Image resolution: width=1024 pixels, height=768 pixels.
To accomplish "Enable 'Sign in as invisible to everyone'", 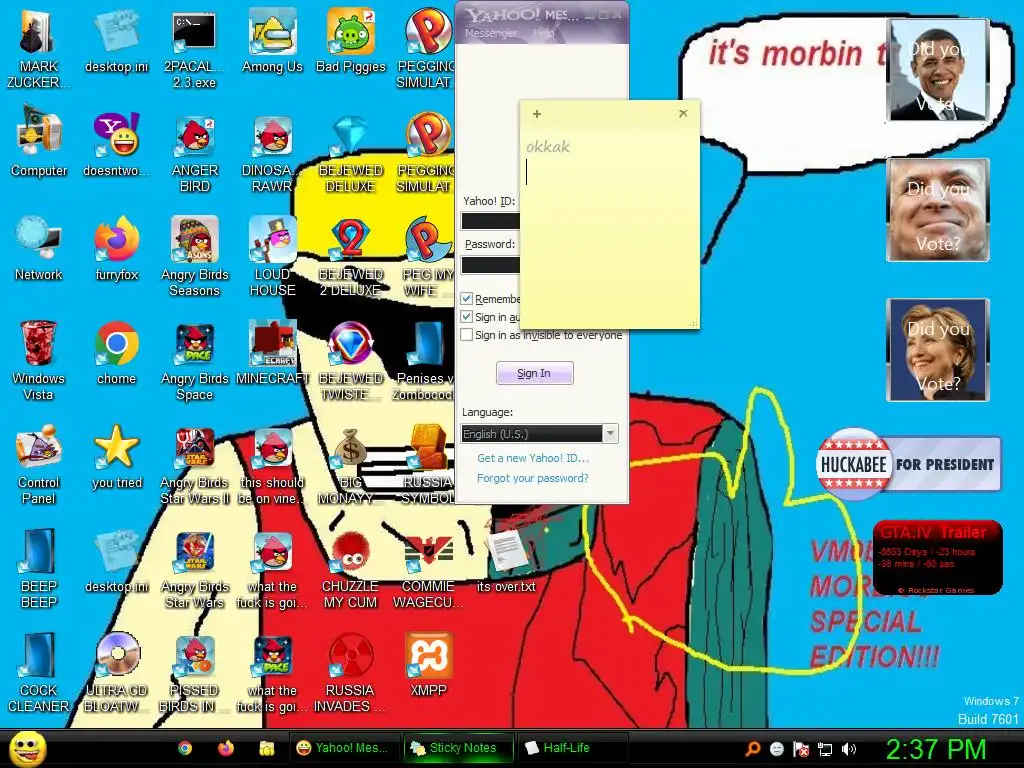I will (466, 335).
